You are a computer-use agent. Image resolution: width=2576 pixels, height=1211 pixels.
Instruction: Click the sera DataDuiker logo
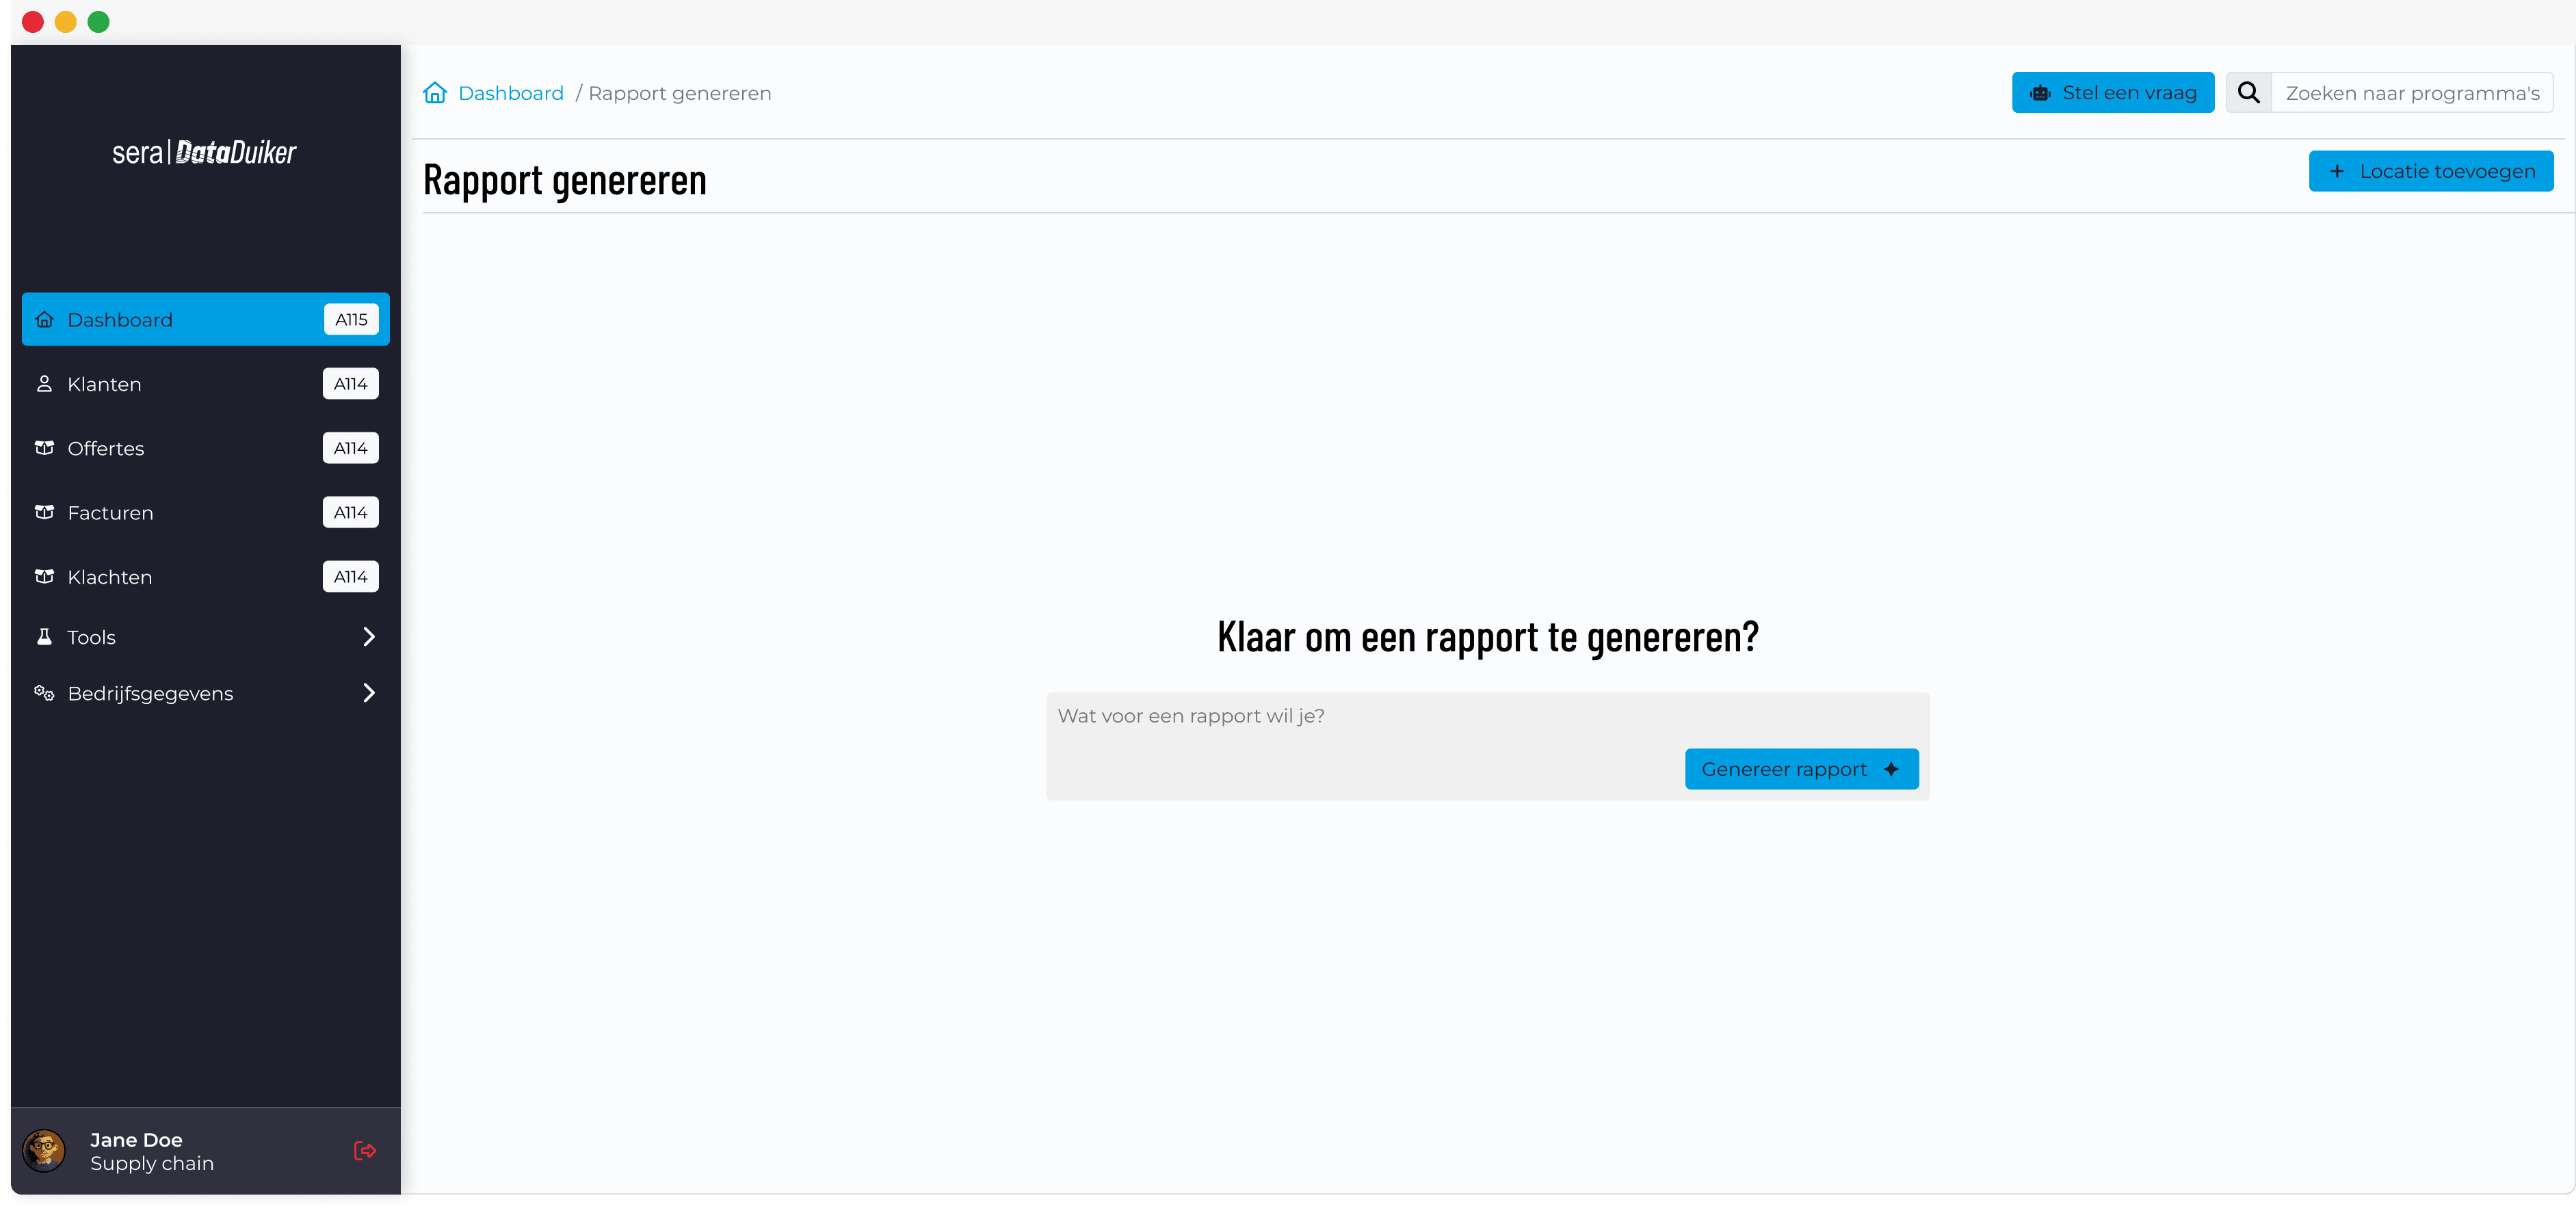point(204,152)
